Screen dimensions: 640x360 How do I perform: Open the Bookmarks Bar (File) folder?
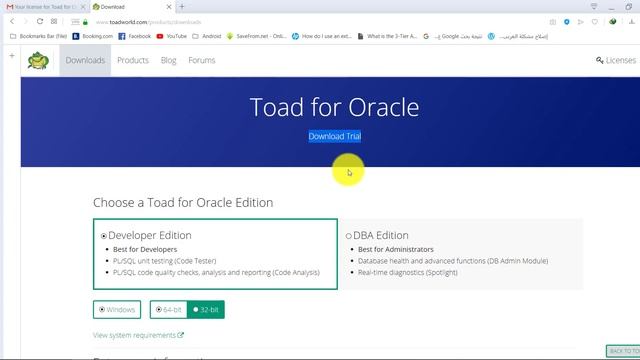point(38,36)
